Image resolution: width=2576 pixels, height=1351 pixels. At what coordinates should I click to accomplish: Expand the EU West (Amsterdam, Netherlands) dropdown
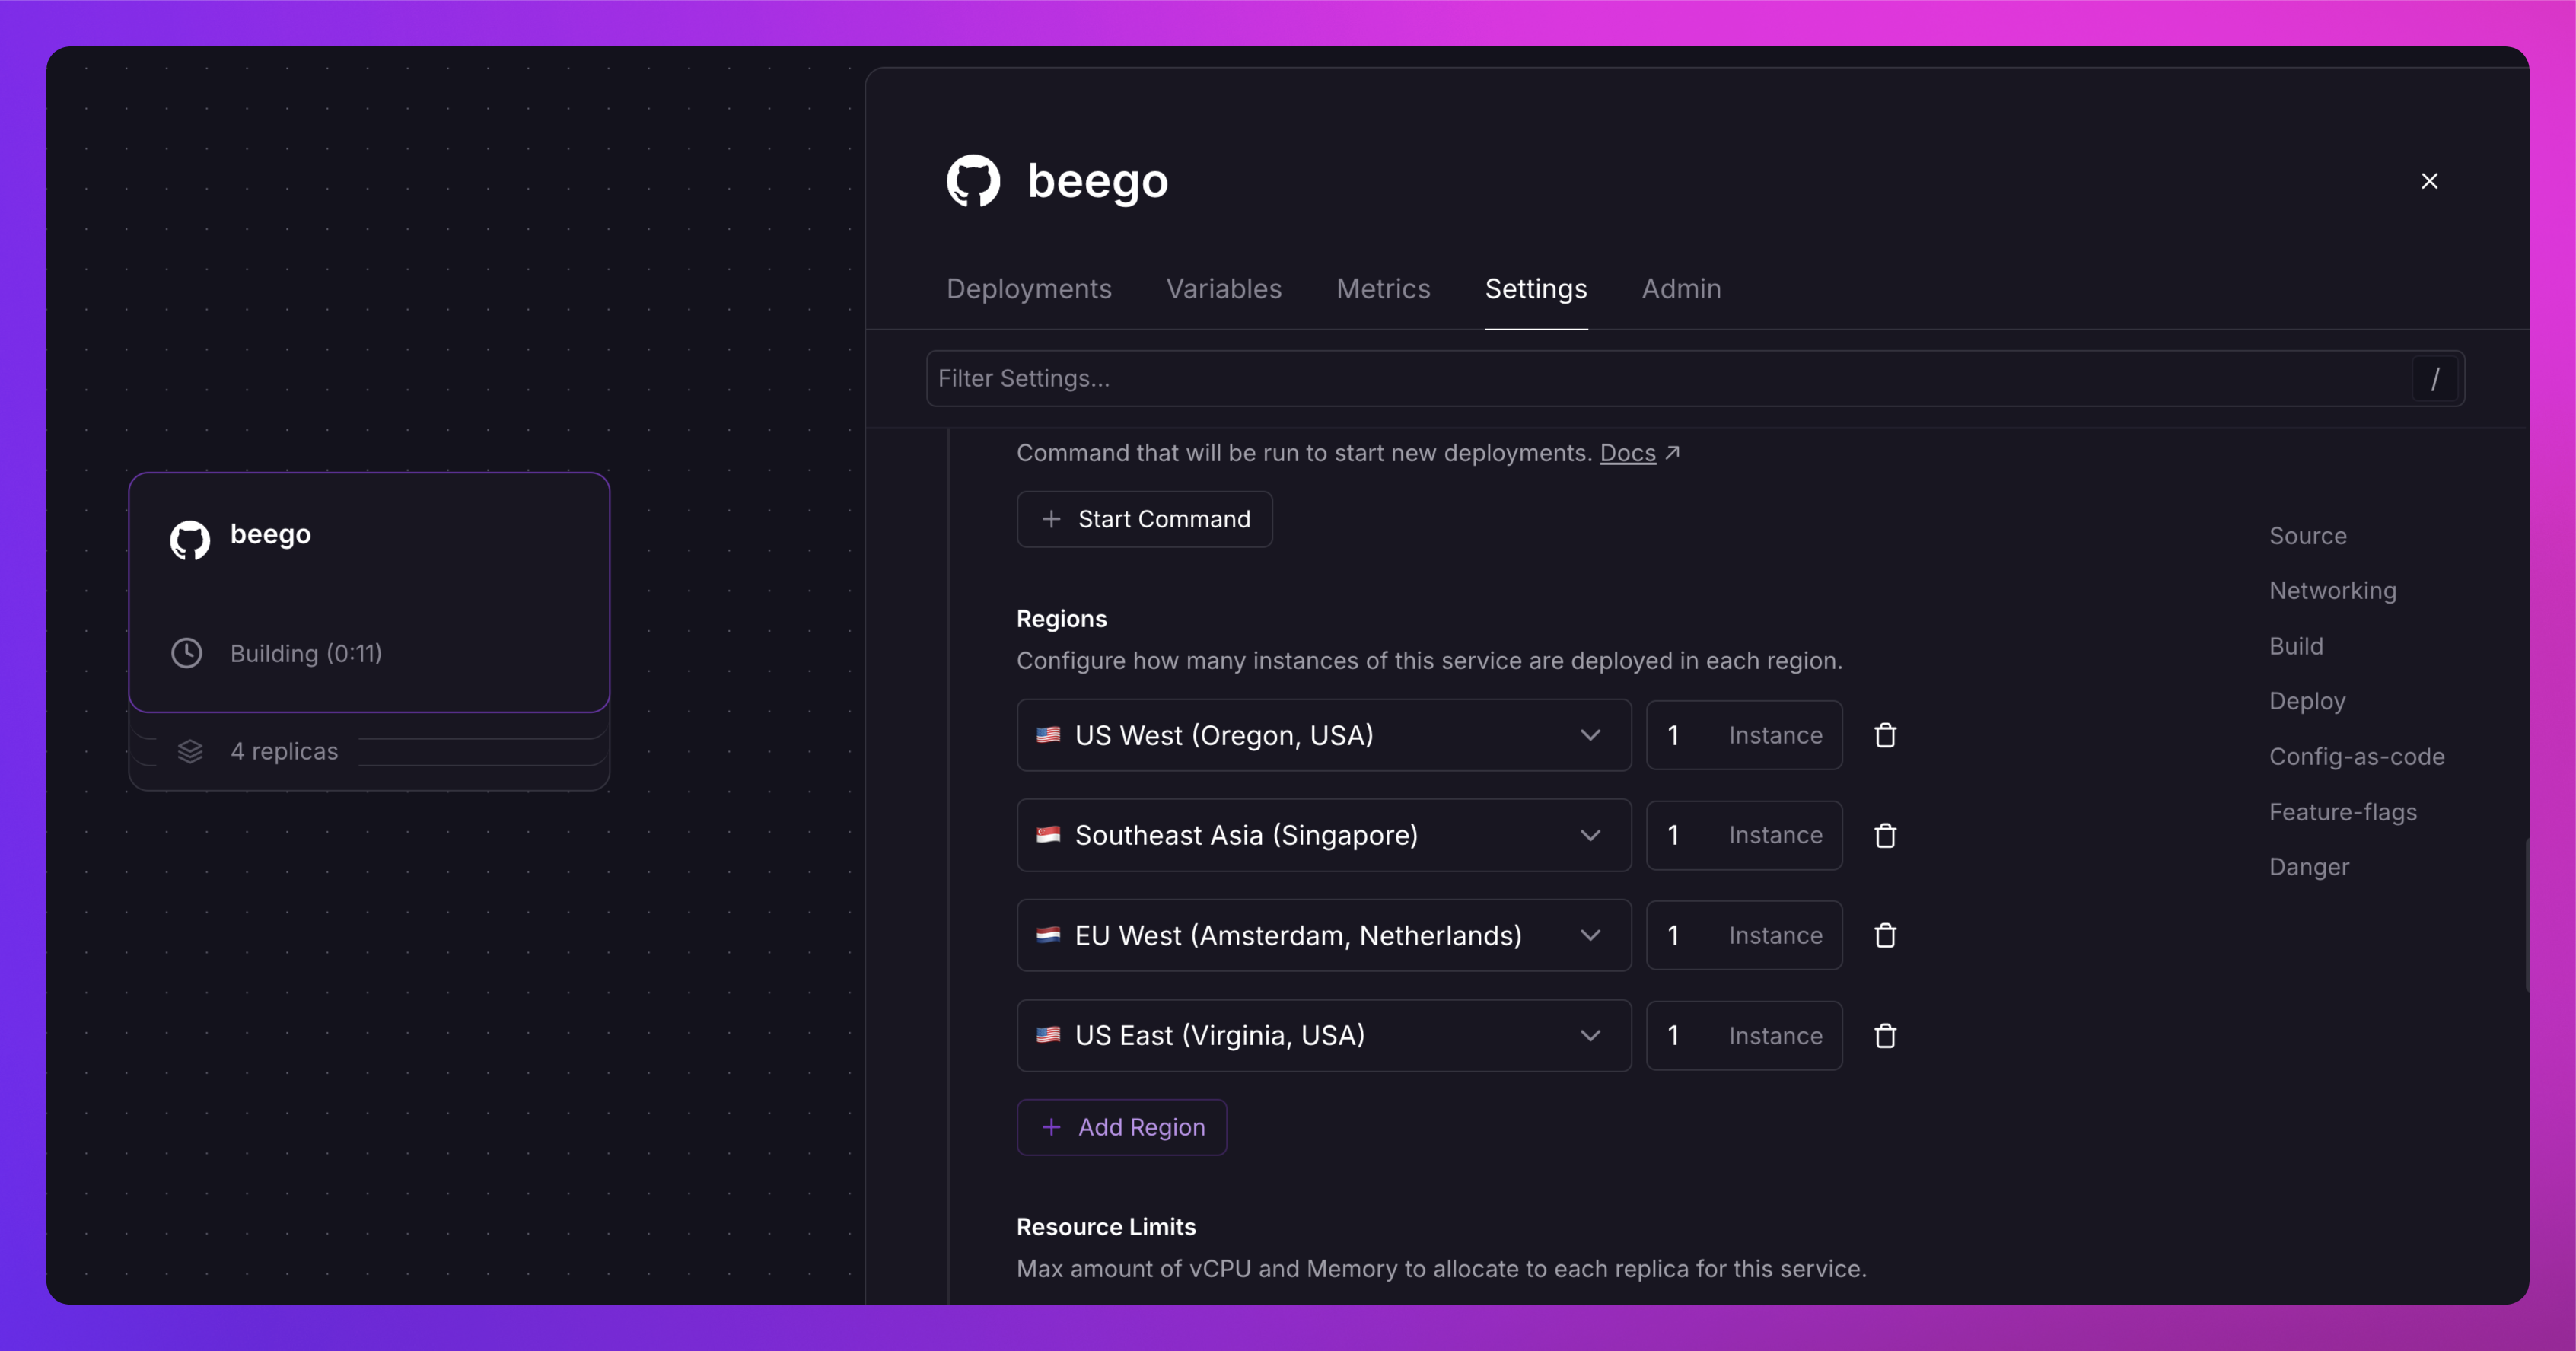[x=1324, y=935]
